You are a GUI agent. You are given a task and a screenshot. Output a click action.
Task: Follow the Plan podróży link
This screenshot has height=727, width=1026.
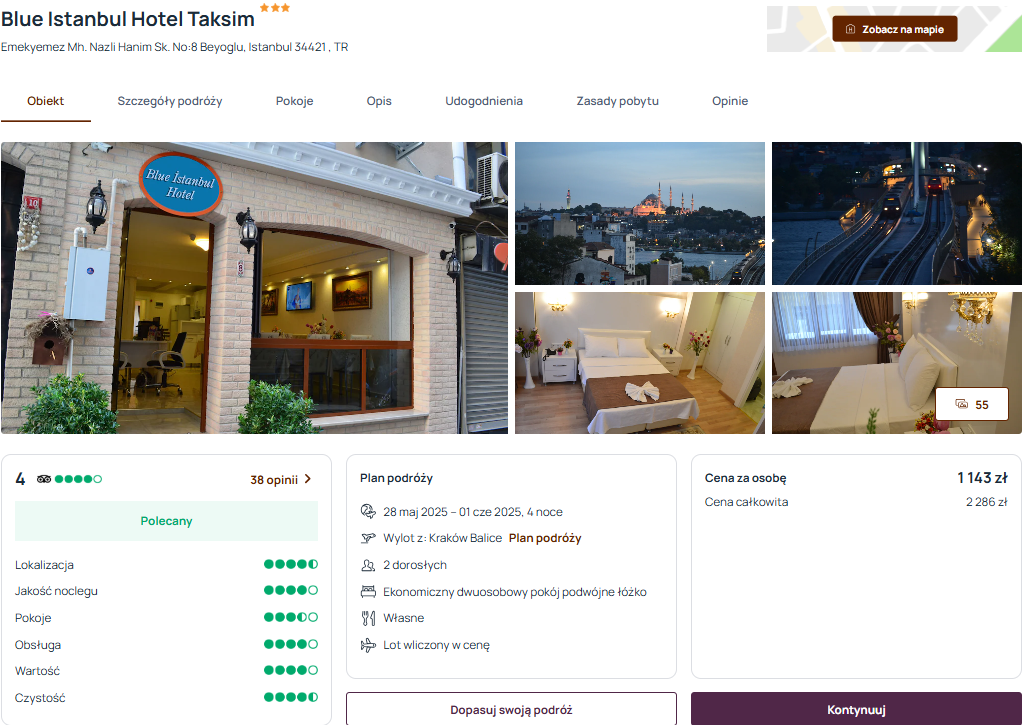coord(545,538)
